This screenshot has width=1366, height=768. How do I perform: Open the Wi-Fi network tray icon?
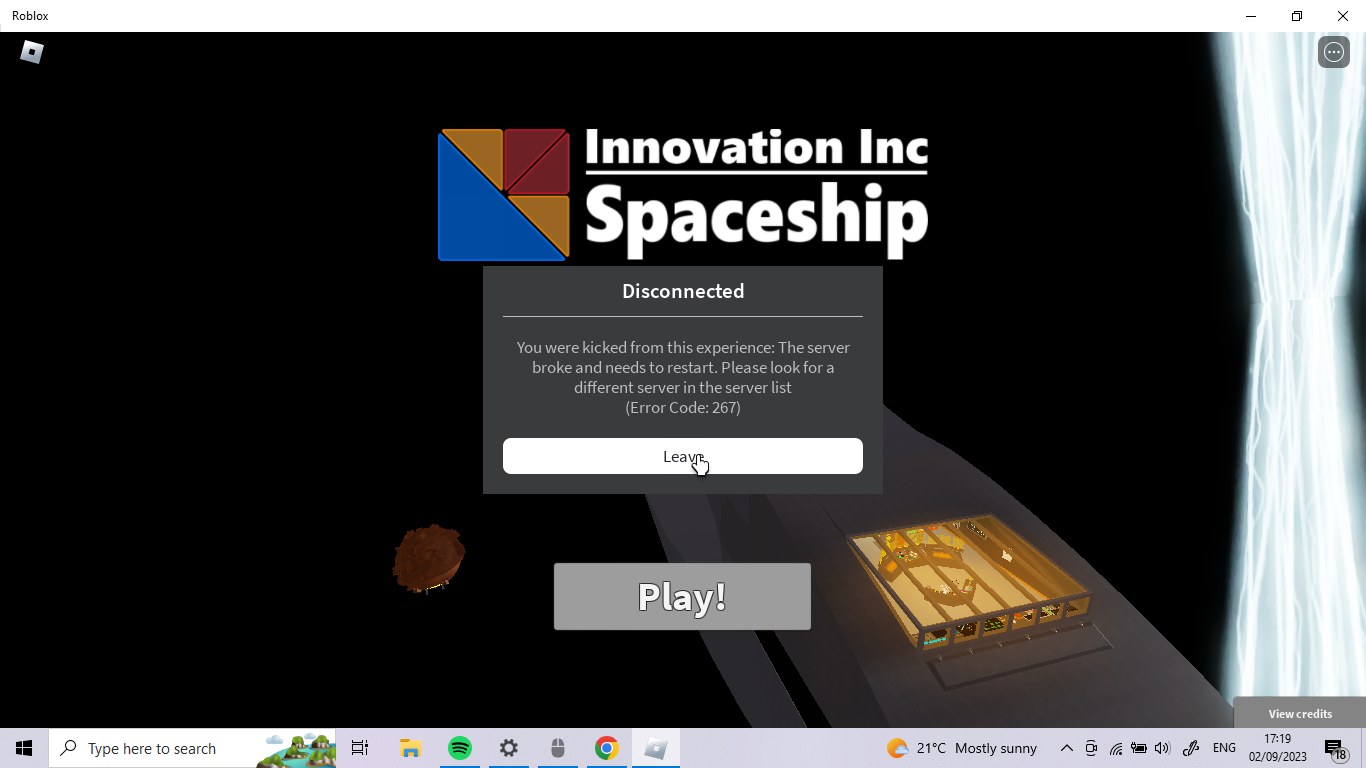pos(1115,748)
